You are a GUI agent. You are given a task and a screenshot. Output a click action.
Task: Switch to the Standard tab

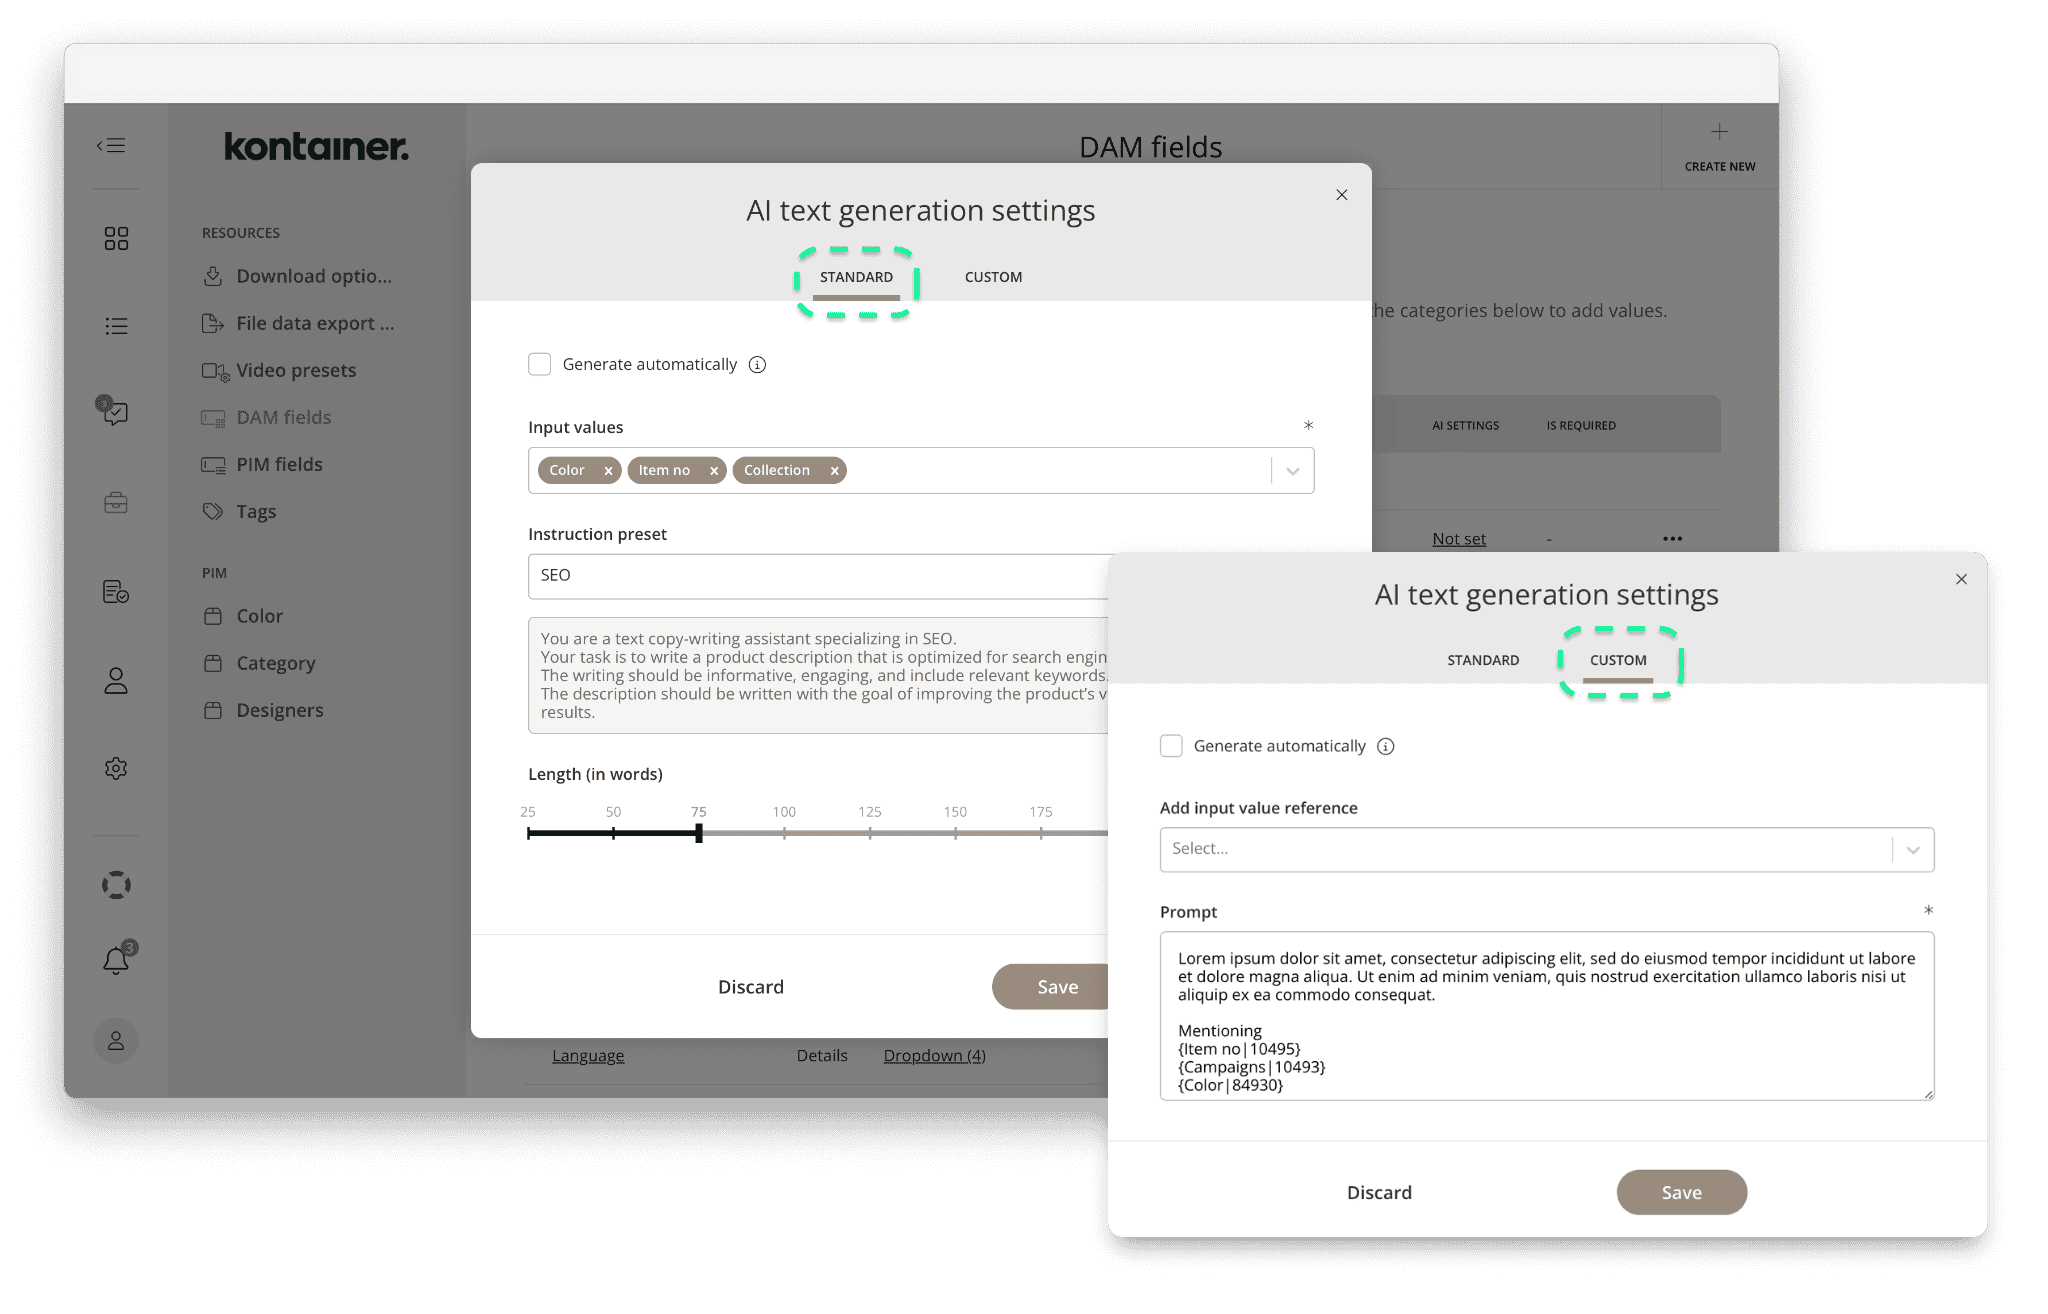click(855, 277)
